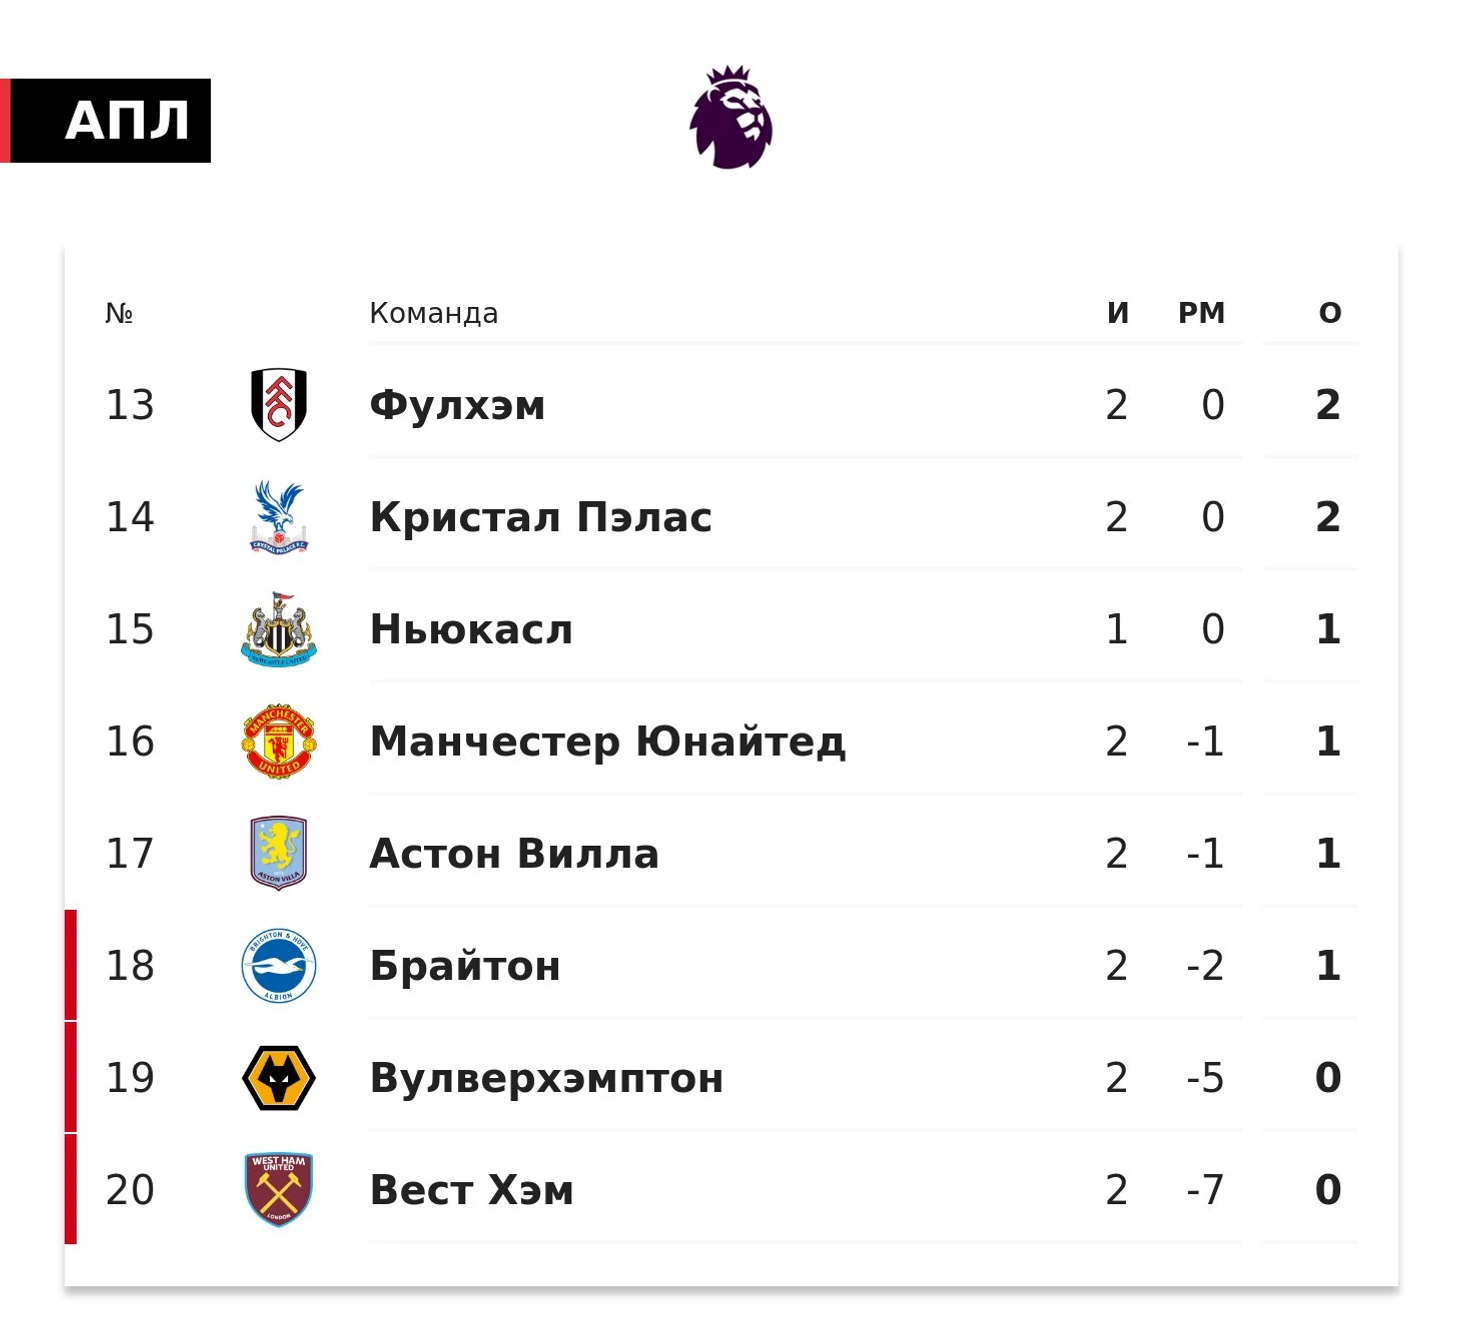The width and height of the screenshot is (1460, 1330).
Task: Click the Newcastle United crest
Action: [279, 629]
